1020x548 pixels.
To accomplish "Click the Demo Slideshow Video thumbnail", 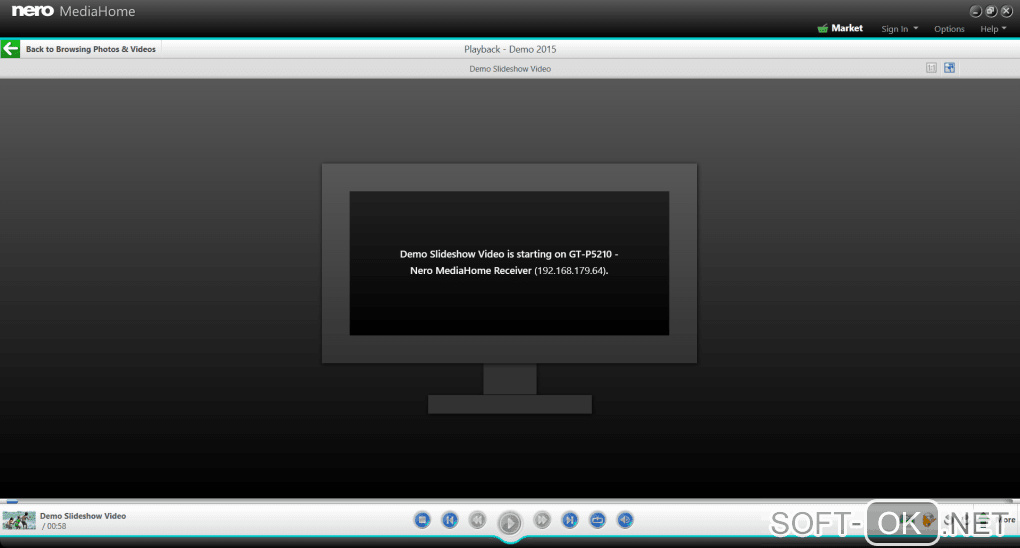I will (x=19, y=521).
